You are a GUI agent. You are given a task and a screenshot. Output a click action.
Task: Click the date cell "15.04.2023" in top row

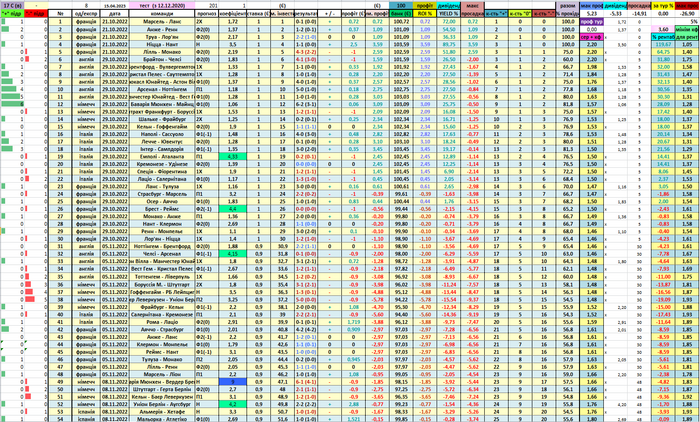pos(115,6)
